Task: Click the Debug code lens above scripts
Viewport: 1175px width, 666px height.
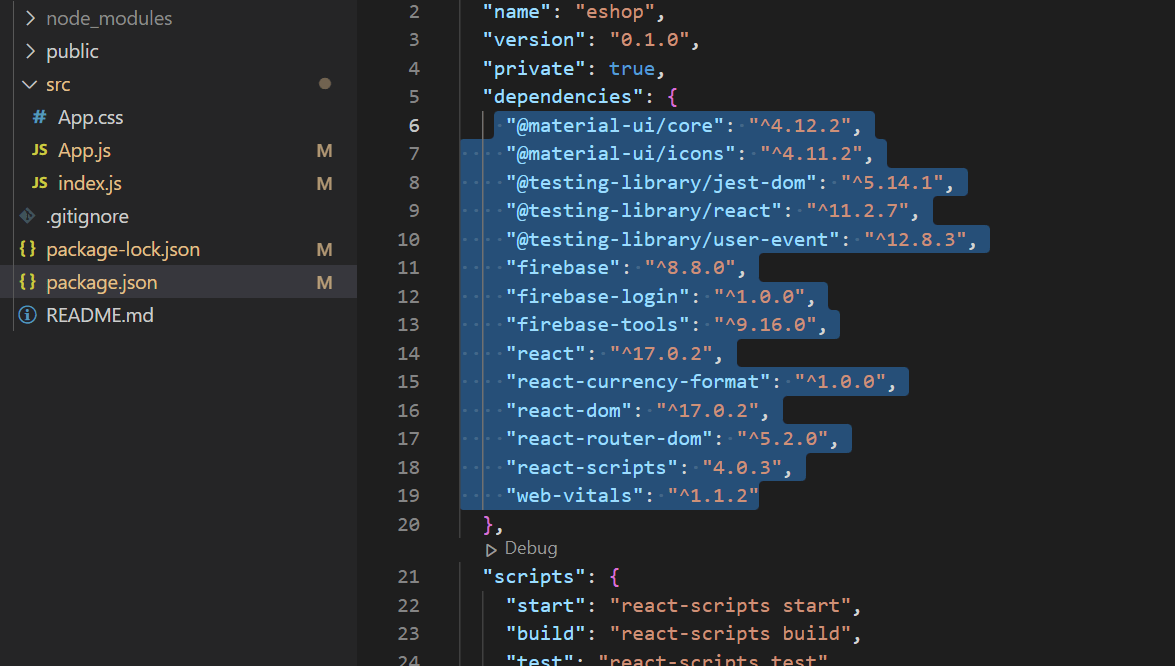Action: pos(531,548)
